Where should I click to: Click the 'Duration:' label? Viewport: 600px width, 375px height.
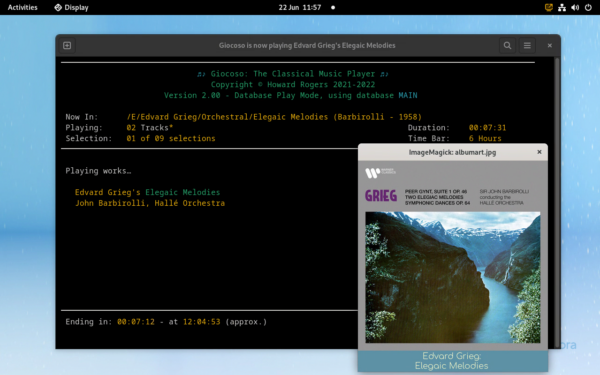click(x=429, y=127)
